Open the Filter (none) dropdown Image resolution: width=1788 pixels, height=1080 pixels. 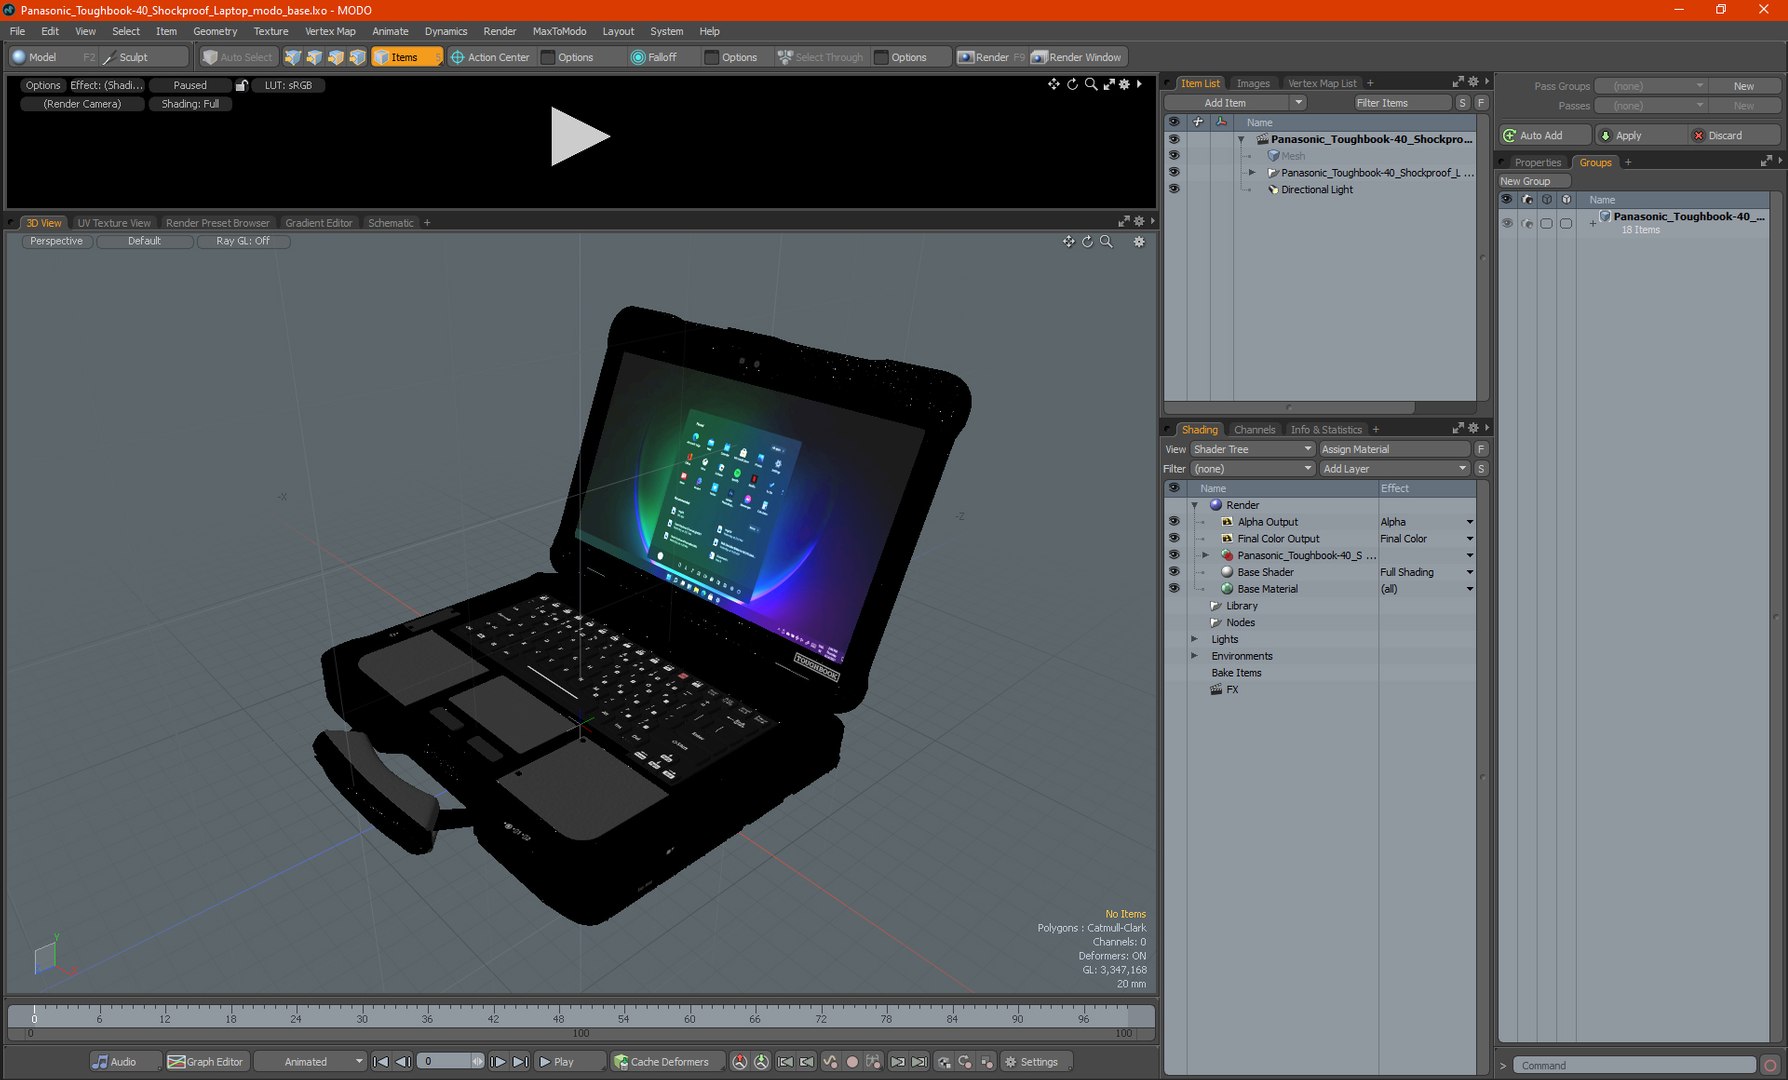(1253, 469)
